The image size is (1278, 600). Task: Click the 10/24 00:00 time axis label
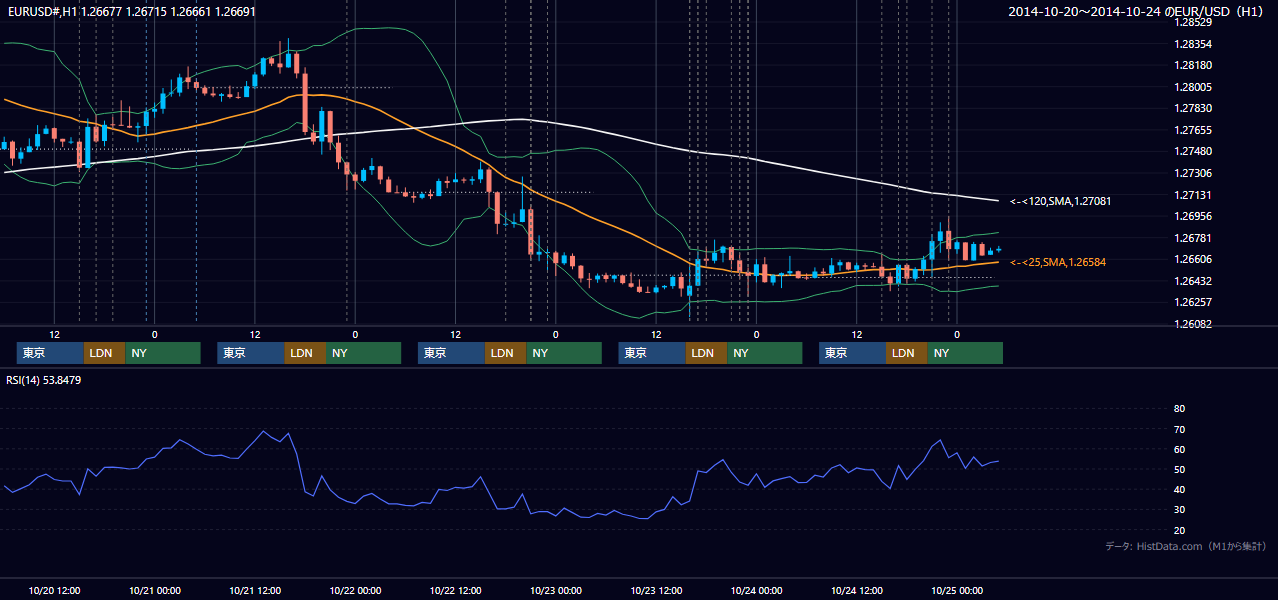click(757, 590)
